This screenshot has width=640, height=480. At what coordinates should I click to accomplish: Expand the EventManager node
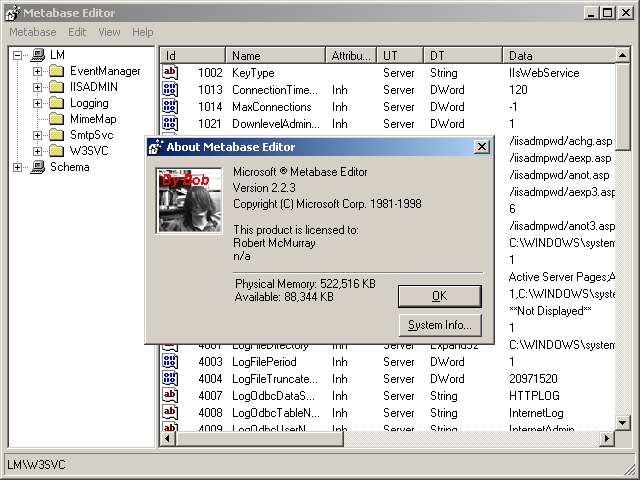coord(37,71)
